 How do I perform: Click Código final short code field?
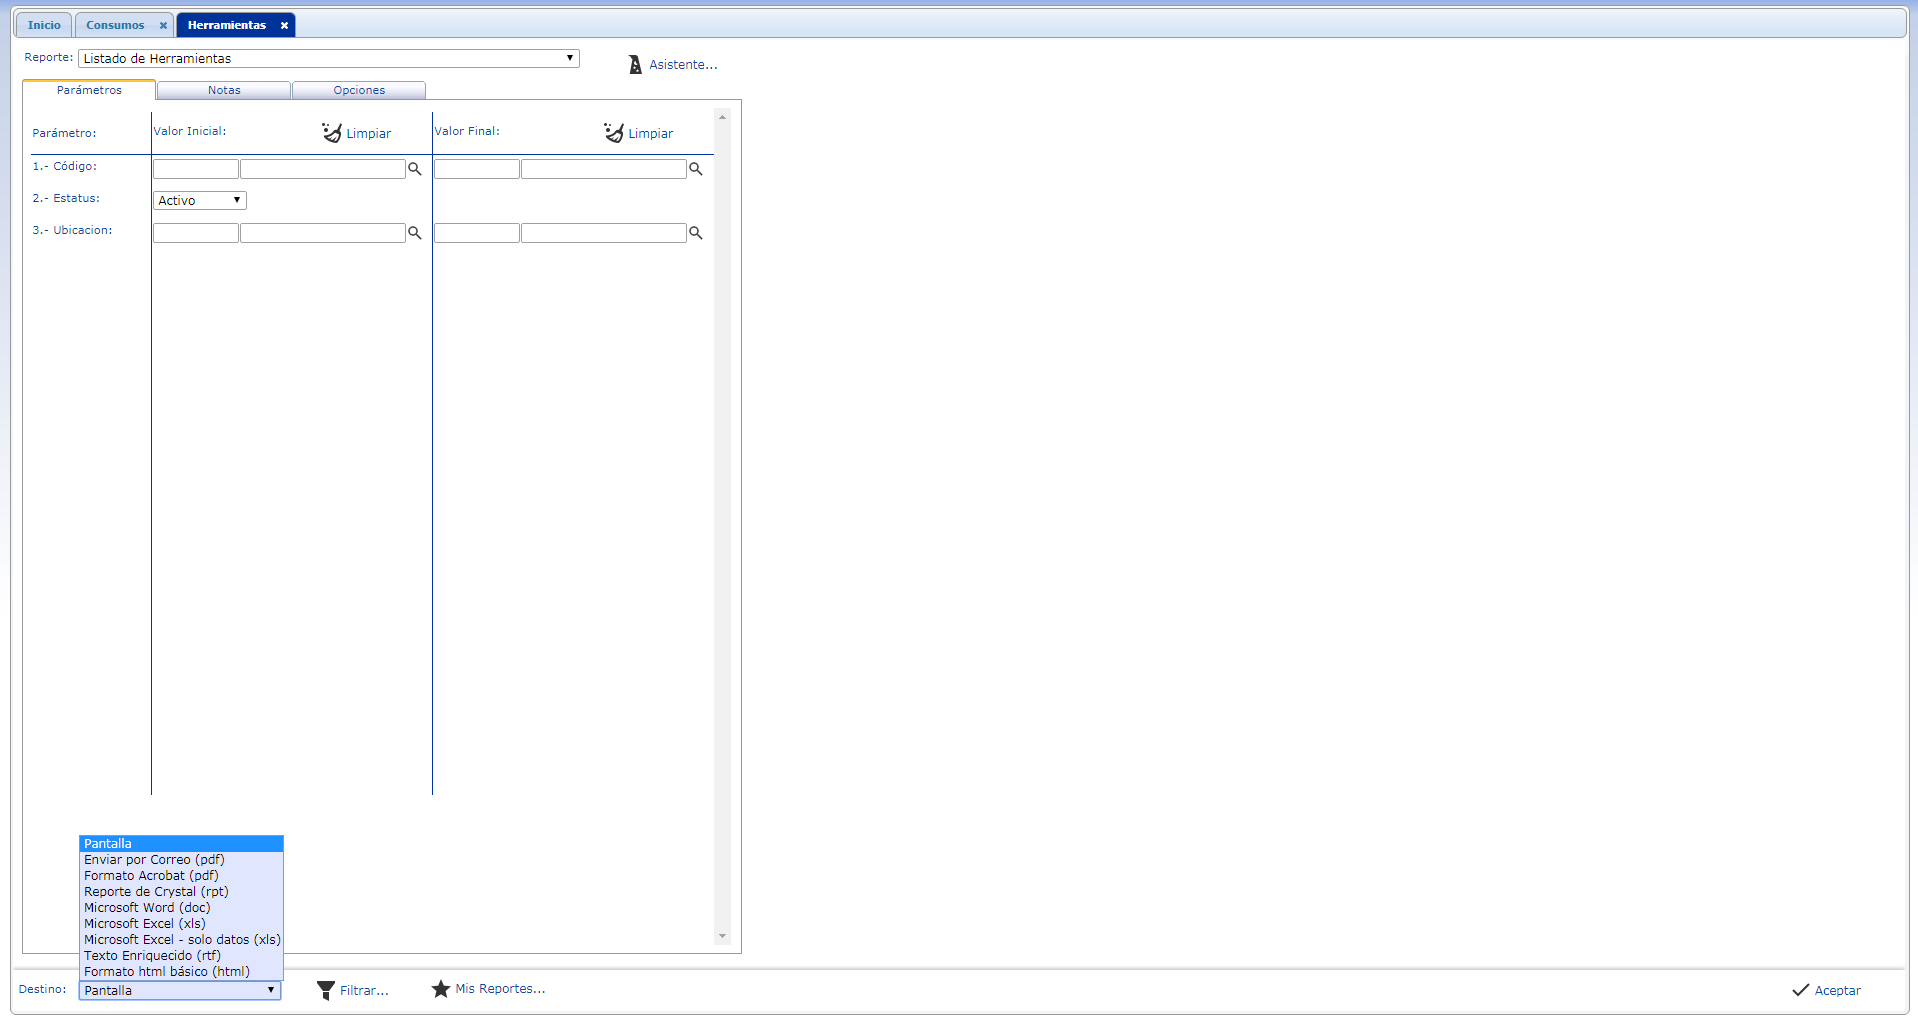point(477,169)
